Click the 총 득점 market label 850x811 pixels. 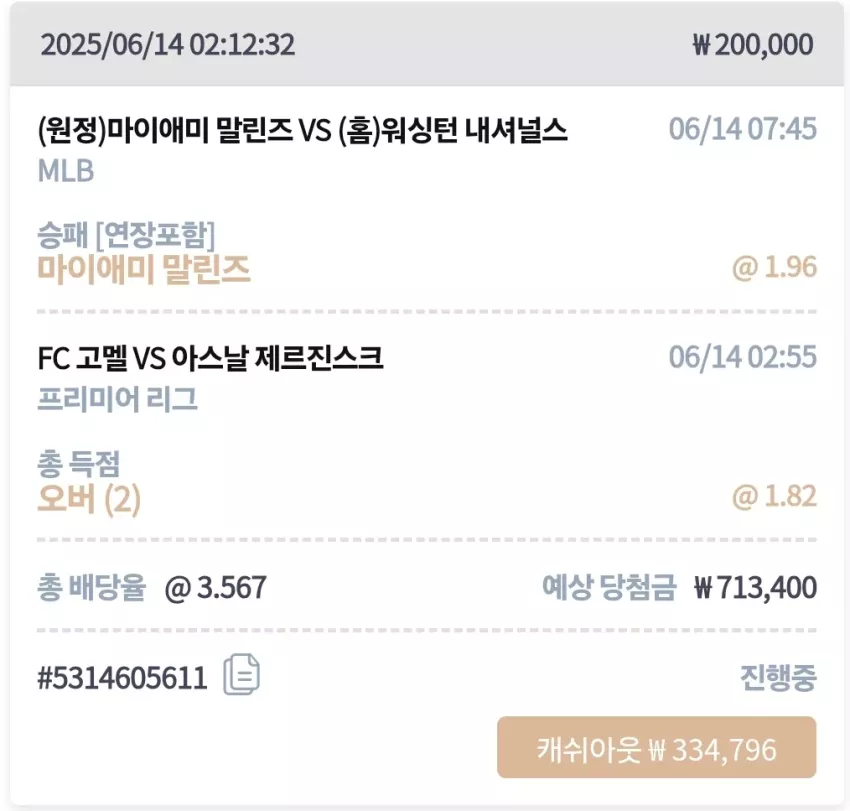78,464
